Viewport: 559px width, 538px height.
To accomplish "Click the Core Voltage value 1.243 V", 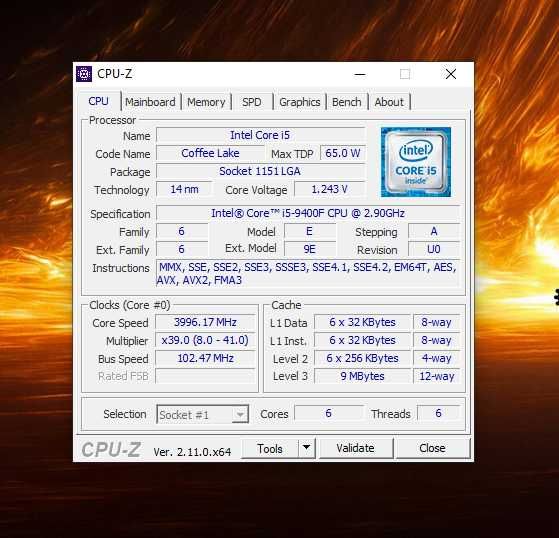I will click(x=330, y=189).
